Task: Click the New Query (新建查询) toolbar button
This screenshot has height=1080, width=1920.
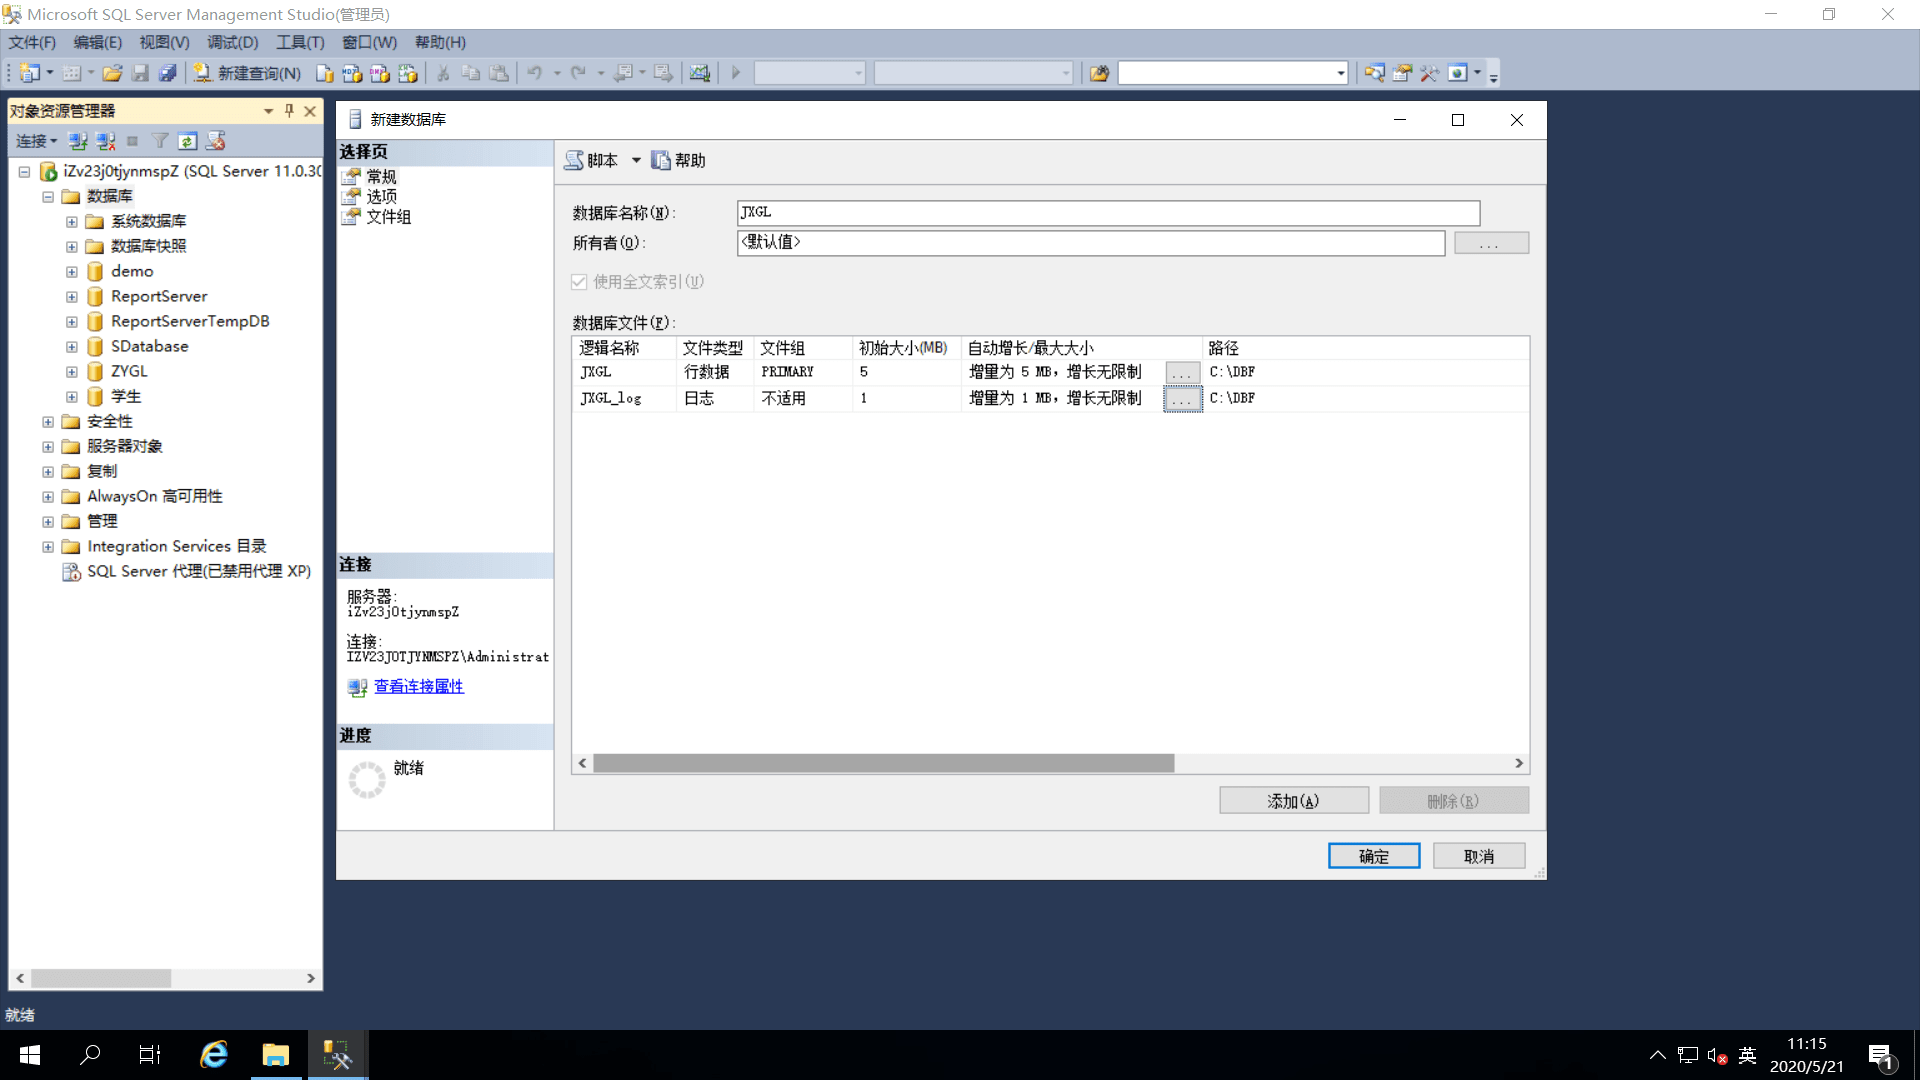Action: pos(247,73)
